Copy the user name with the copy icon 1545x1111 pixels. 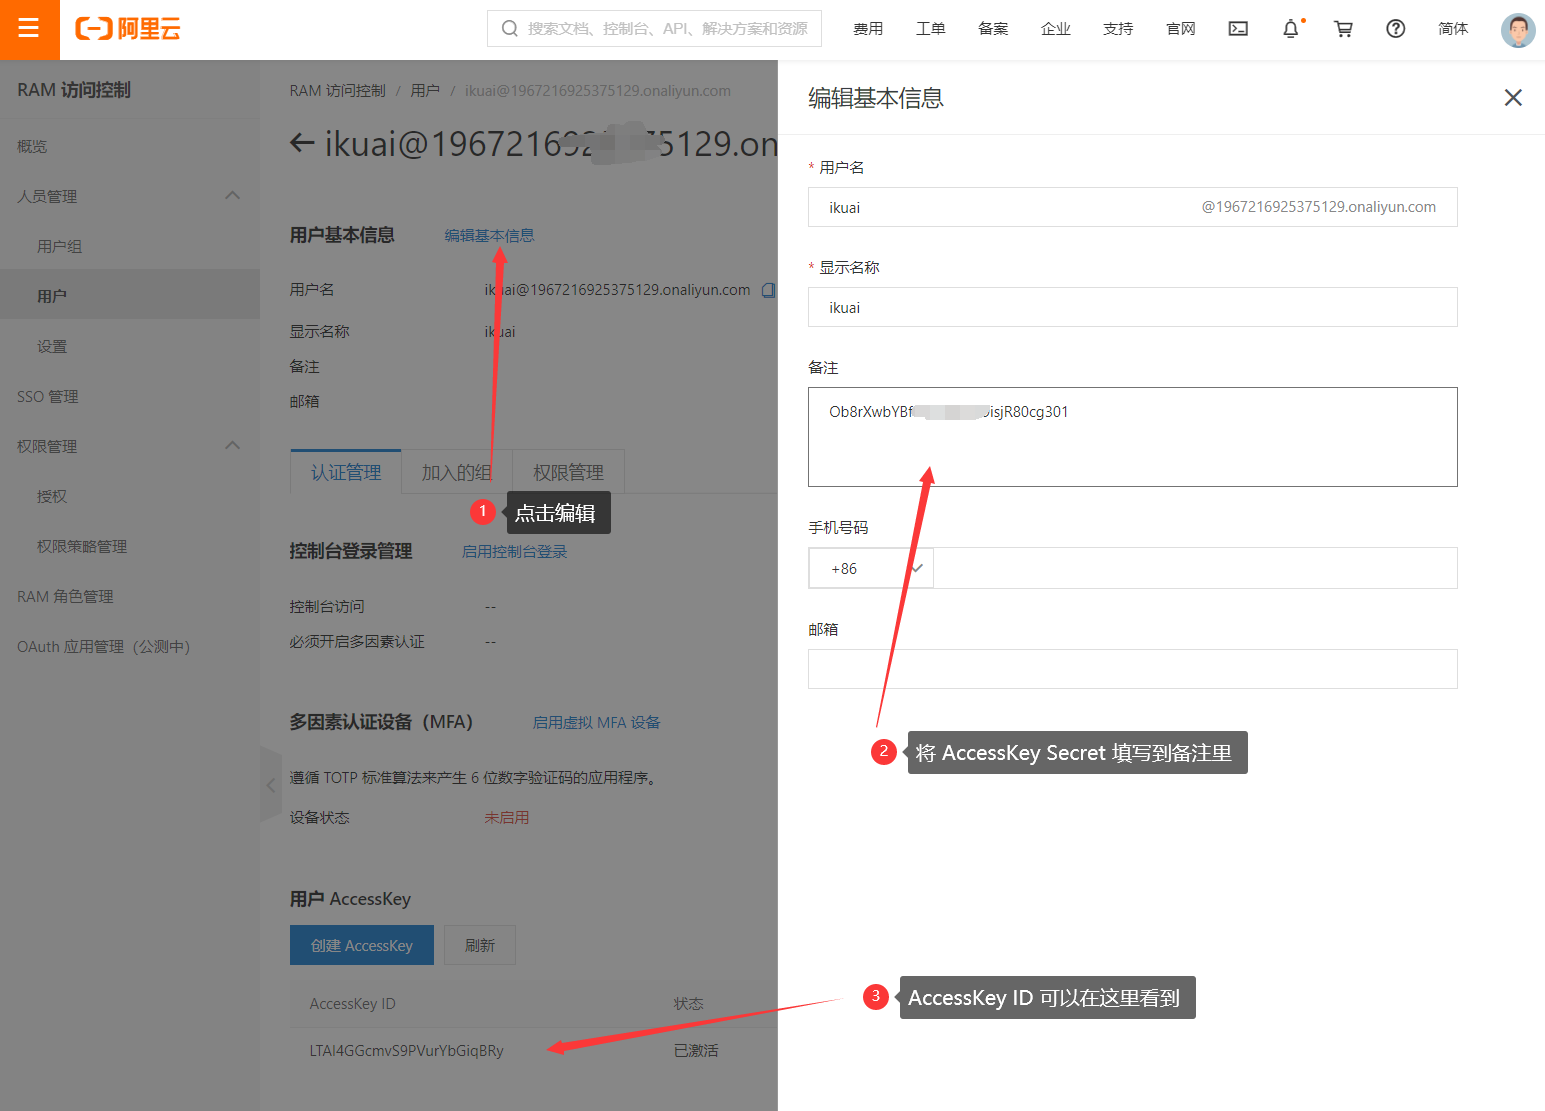click(768, 290)
